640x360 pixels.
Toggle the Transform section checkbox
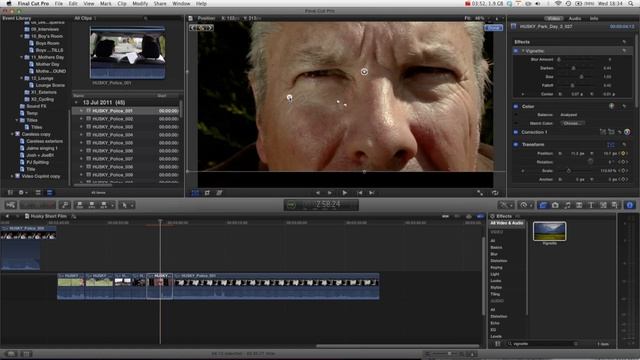(x=516, y=144)
